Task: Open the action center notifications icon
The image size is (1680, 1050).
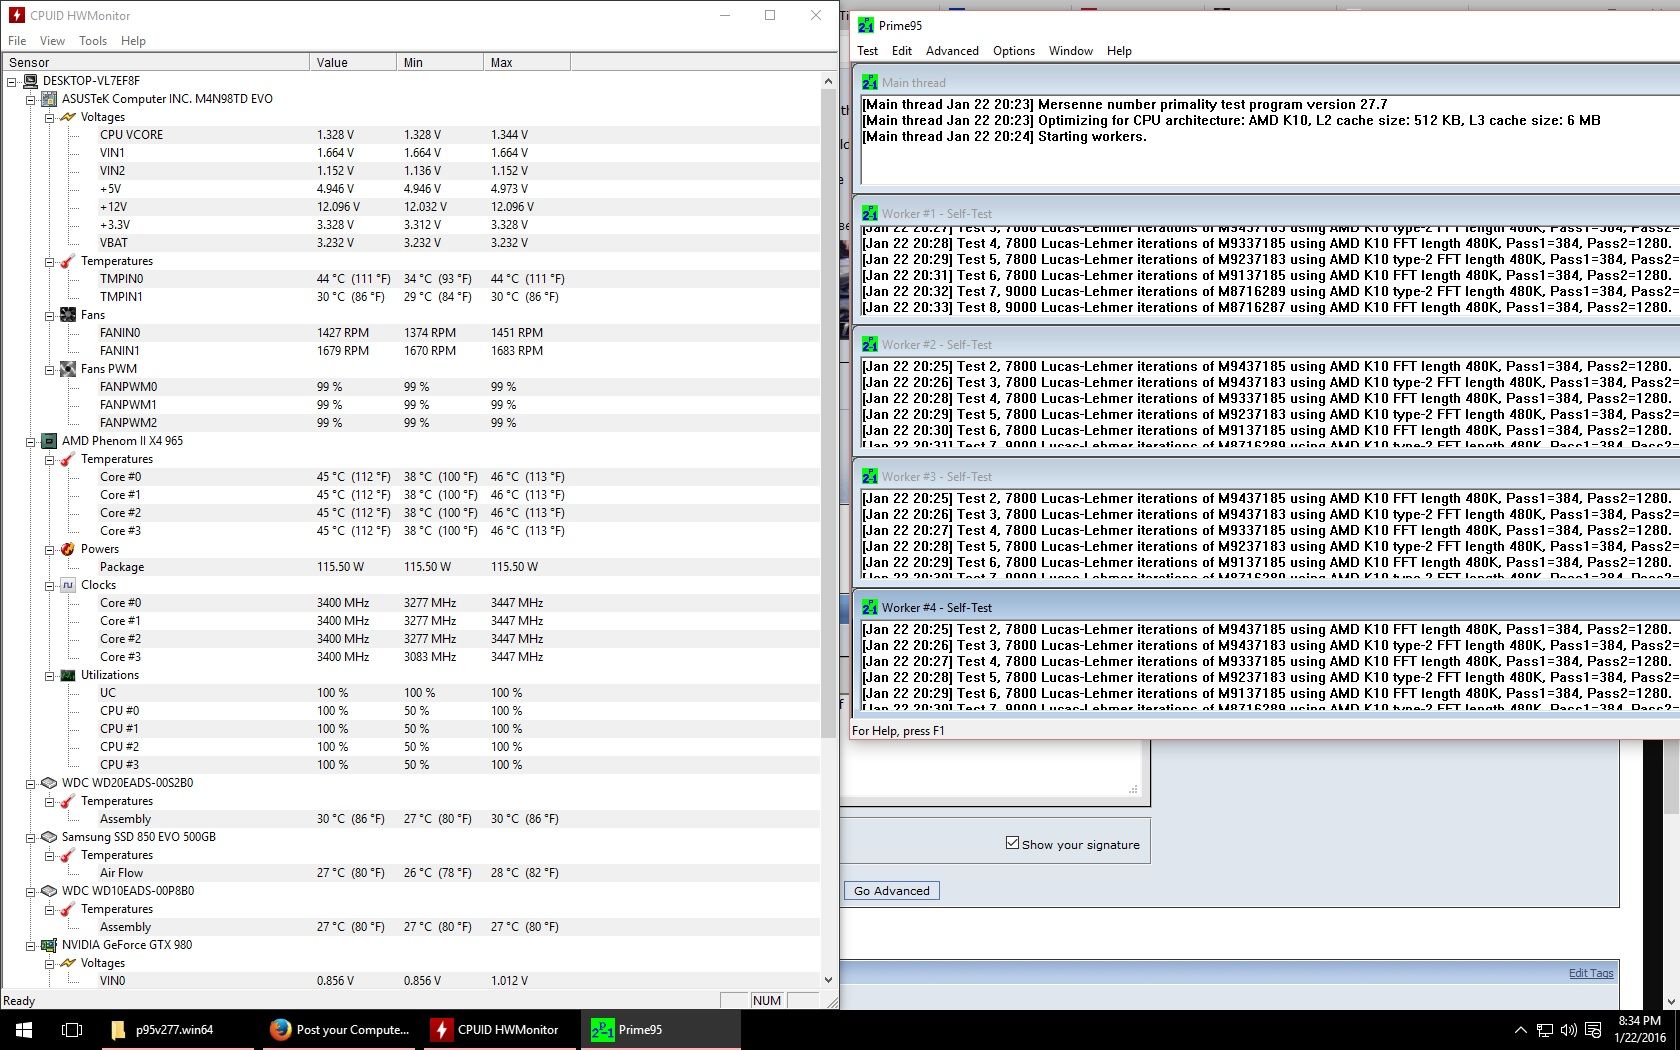Action: click(1592, 1029)
